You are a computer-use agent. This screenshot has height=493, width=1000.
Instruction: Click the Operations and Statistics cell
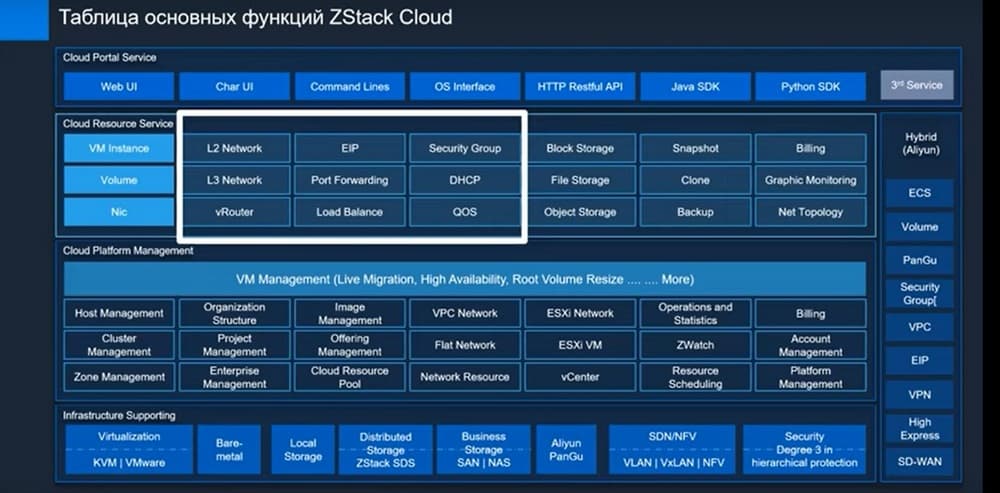coord(695,313)
